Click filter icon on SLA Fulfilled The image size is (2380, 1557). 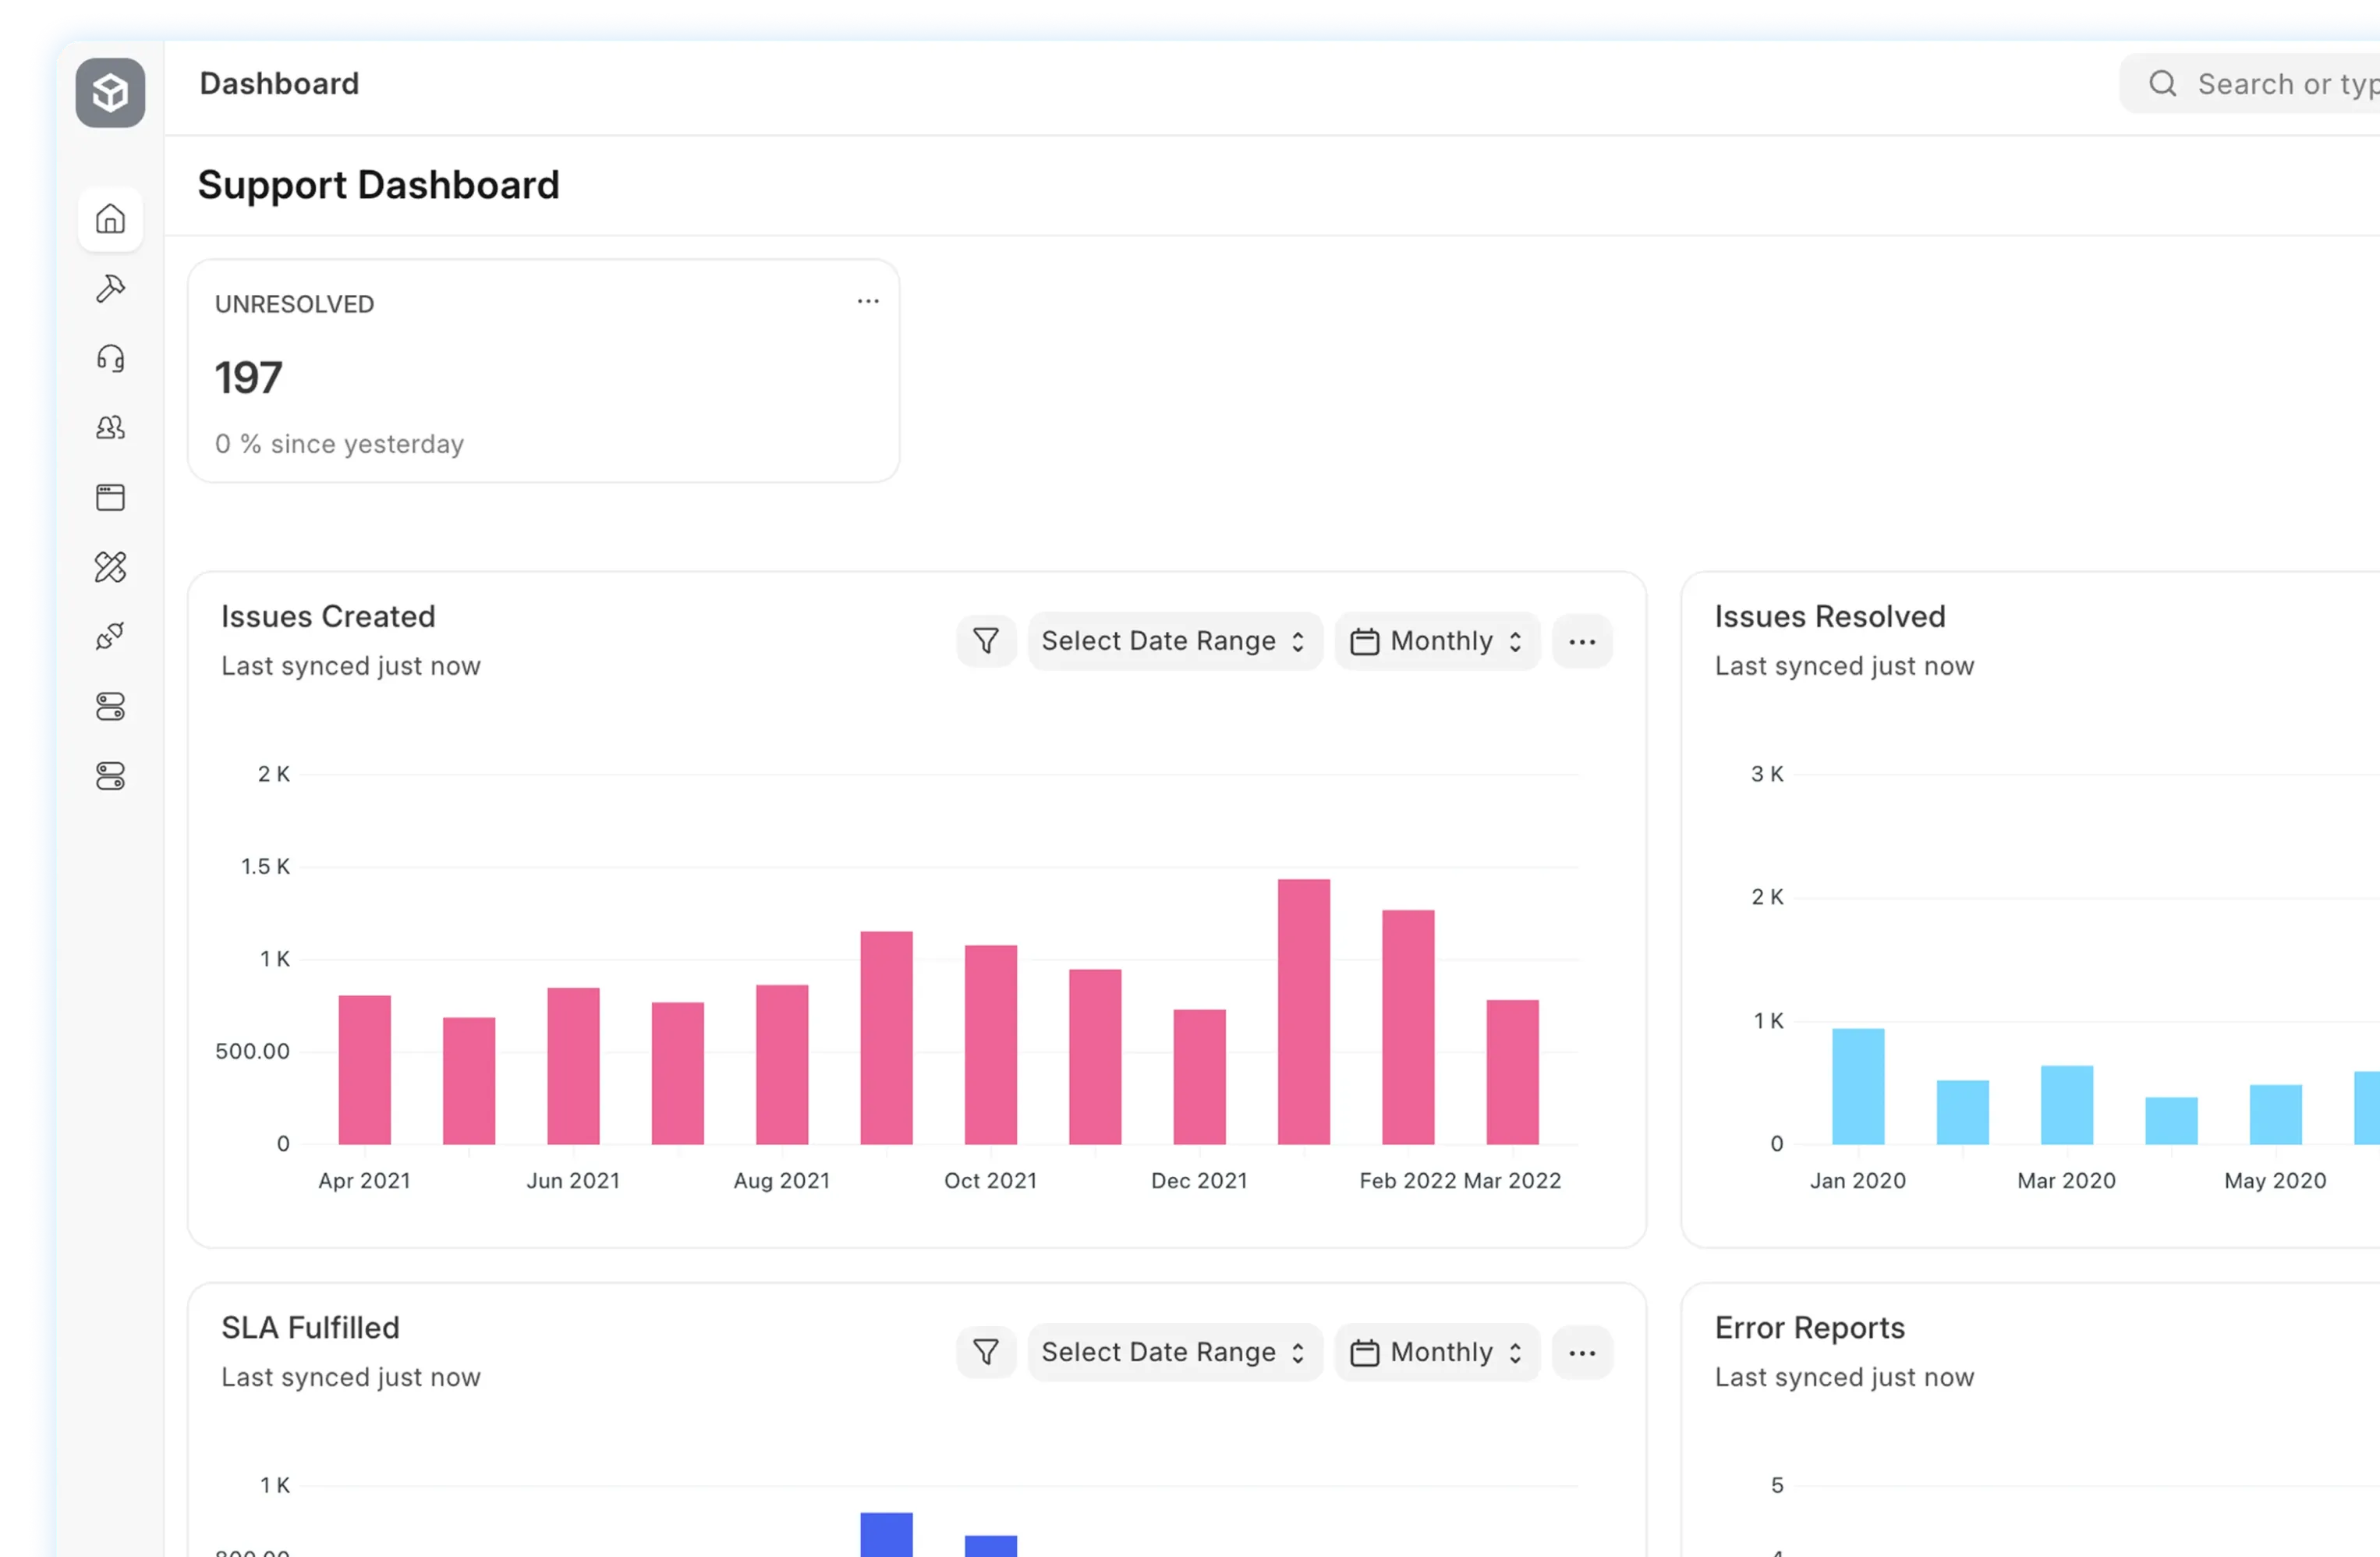pos(986,1352)
